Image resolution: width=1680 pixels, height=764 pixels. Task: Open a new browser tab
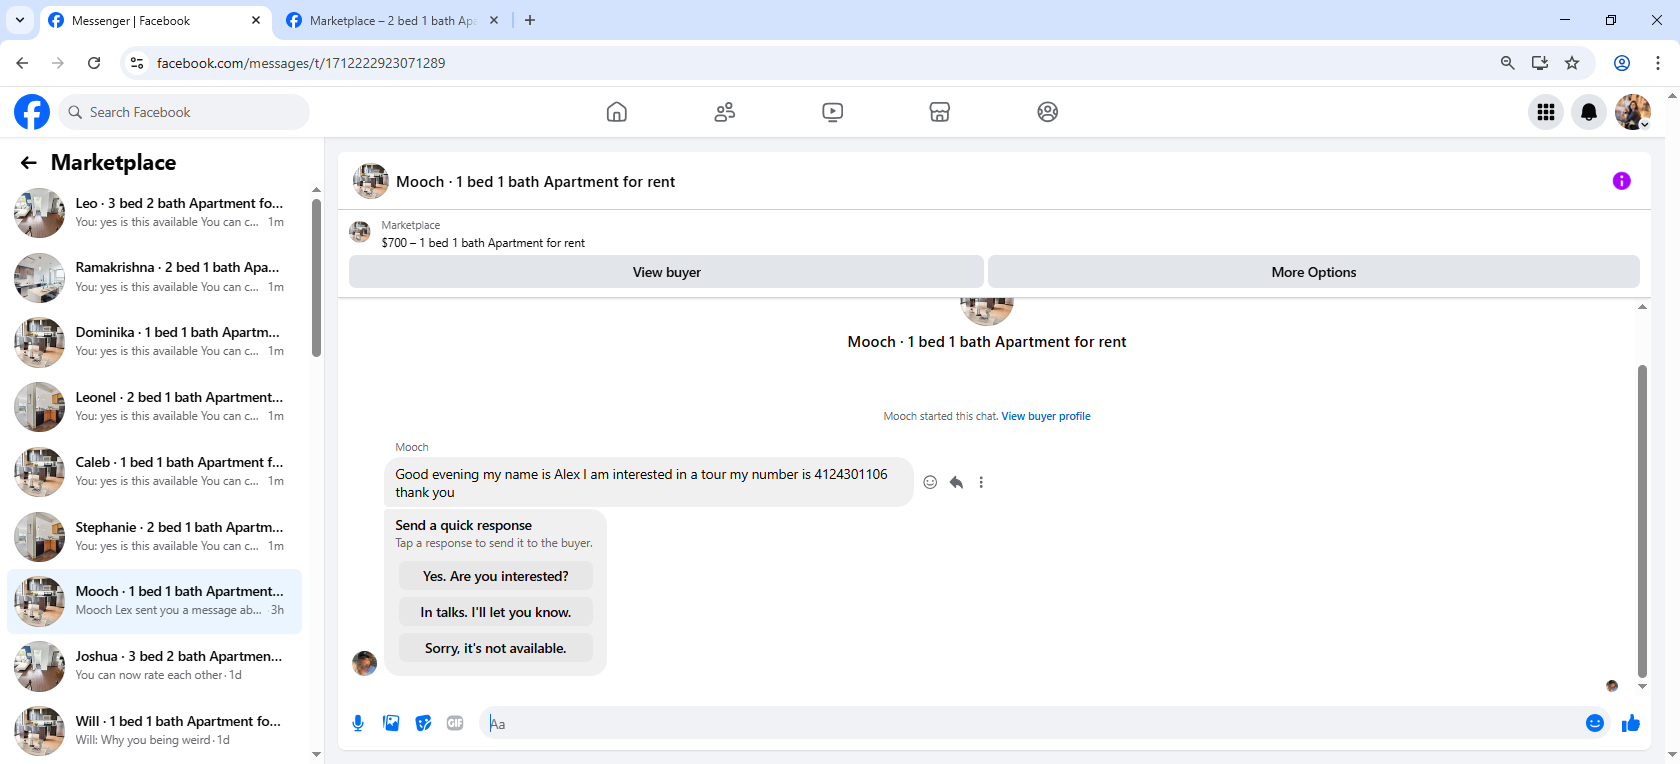pos(530,20)
